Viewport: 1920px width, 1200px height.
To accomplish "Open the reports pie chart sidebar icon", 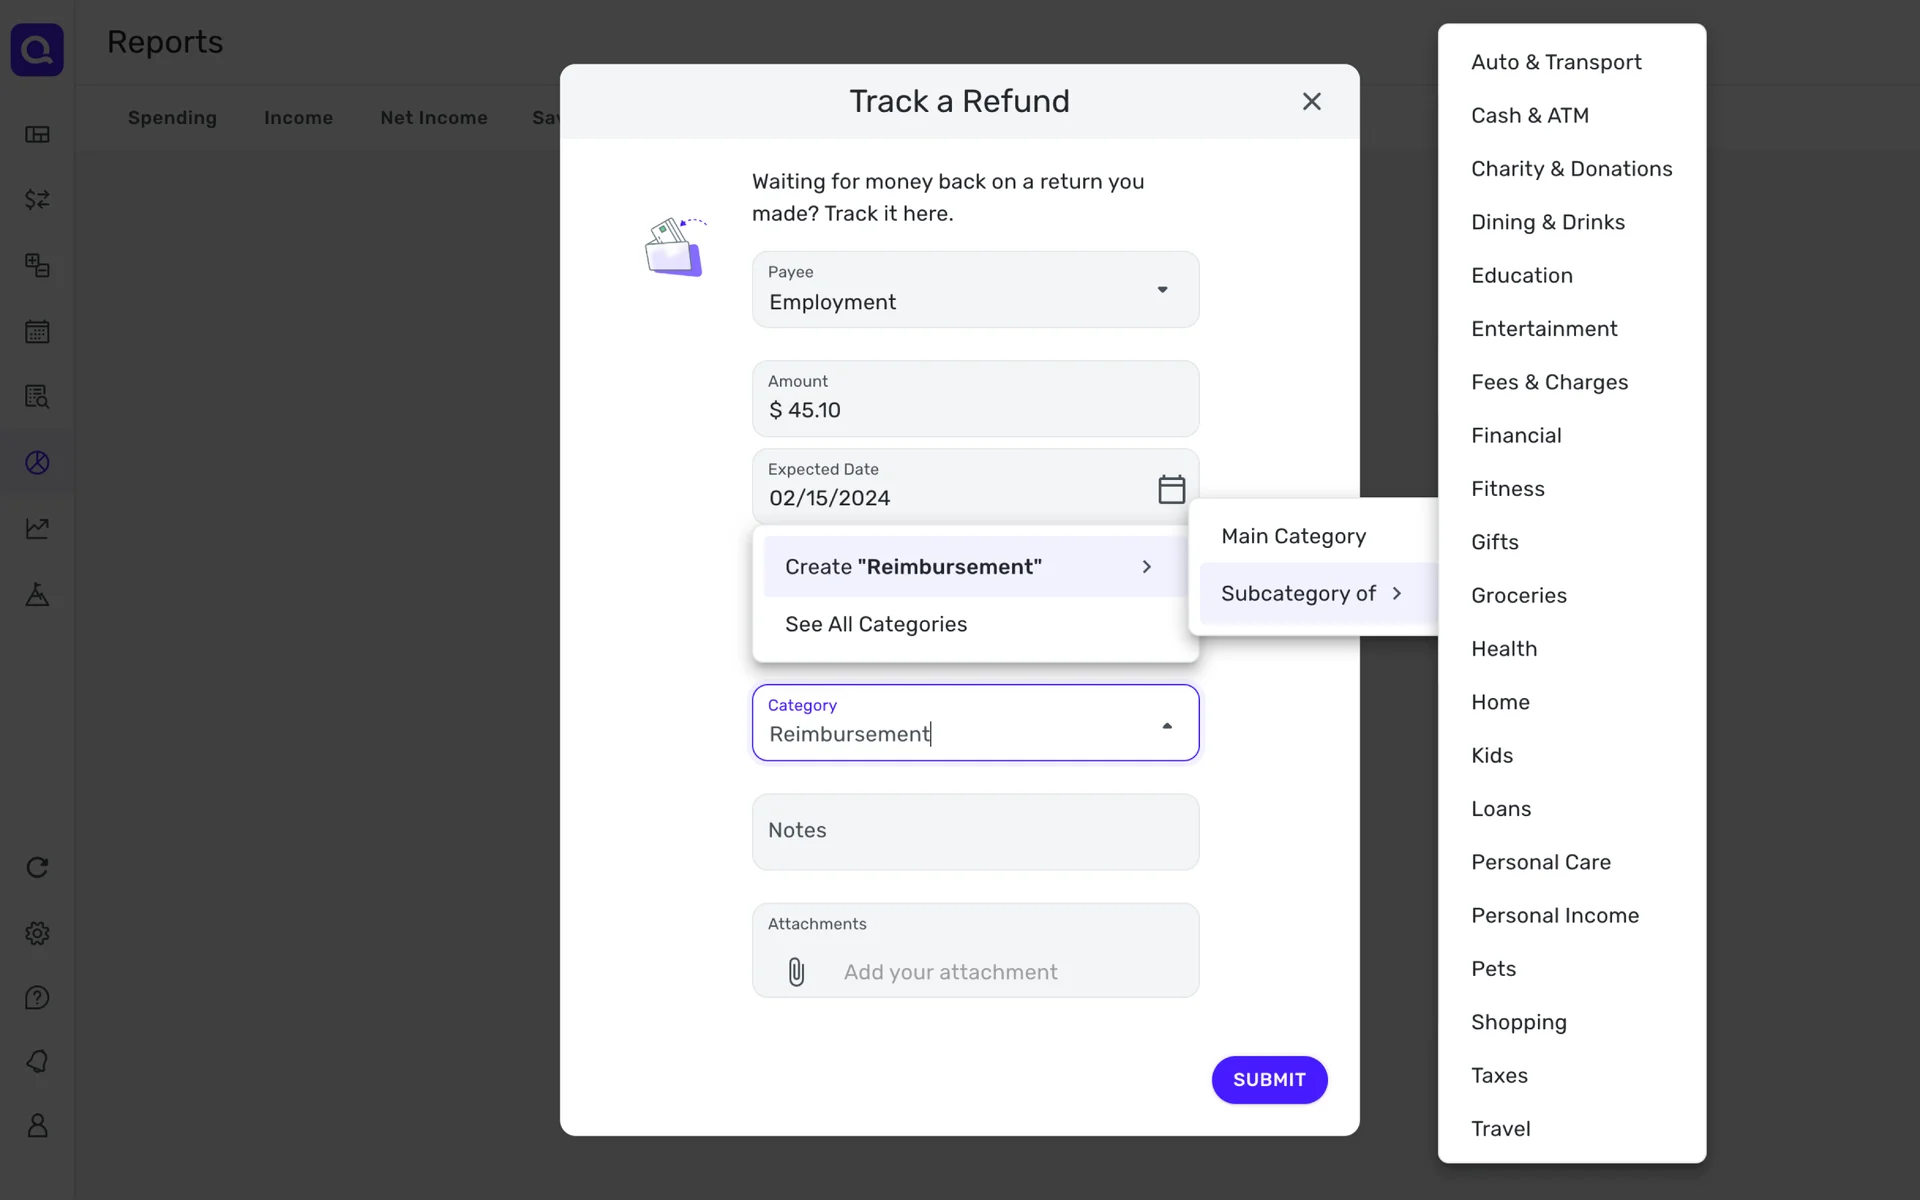I will [37, 463].
